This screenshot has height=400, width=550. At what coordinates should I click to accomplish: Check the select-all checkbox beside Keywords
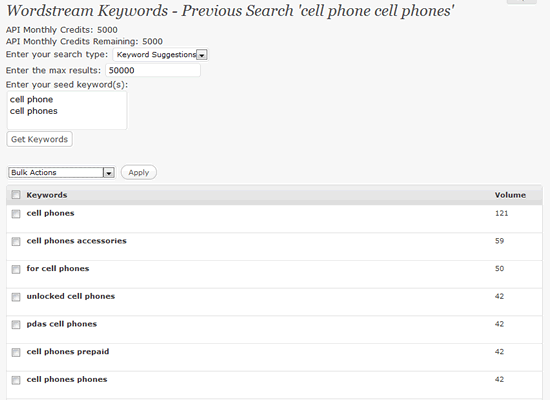coord(16,195)
